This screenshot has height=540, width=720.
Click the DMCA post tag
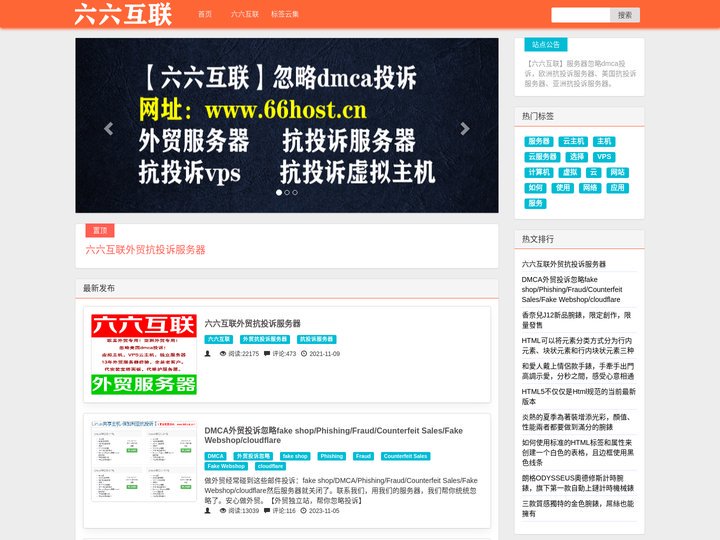click(215, 456)
